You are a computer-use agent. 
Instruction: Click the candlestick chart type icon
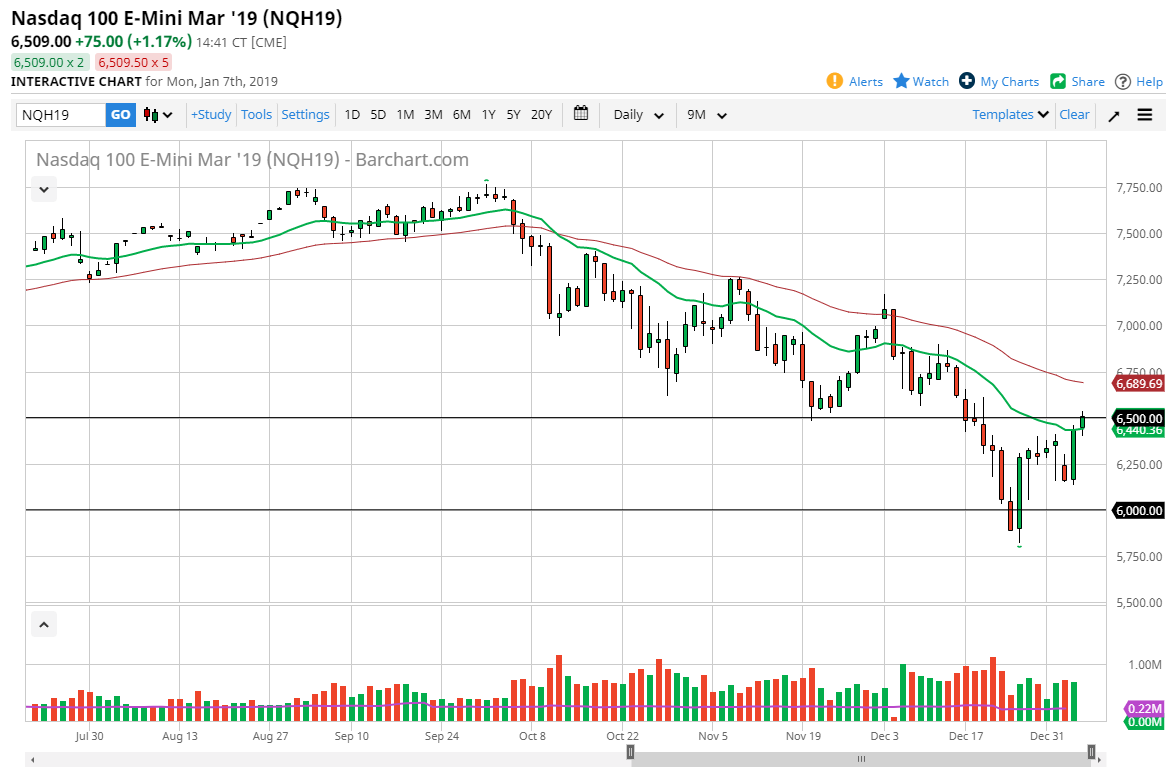(152, 114)
